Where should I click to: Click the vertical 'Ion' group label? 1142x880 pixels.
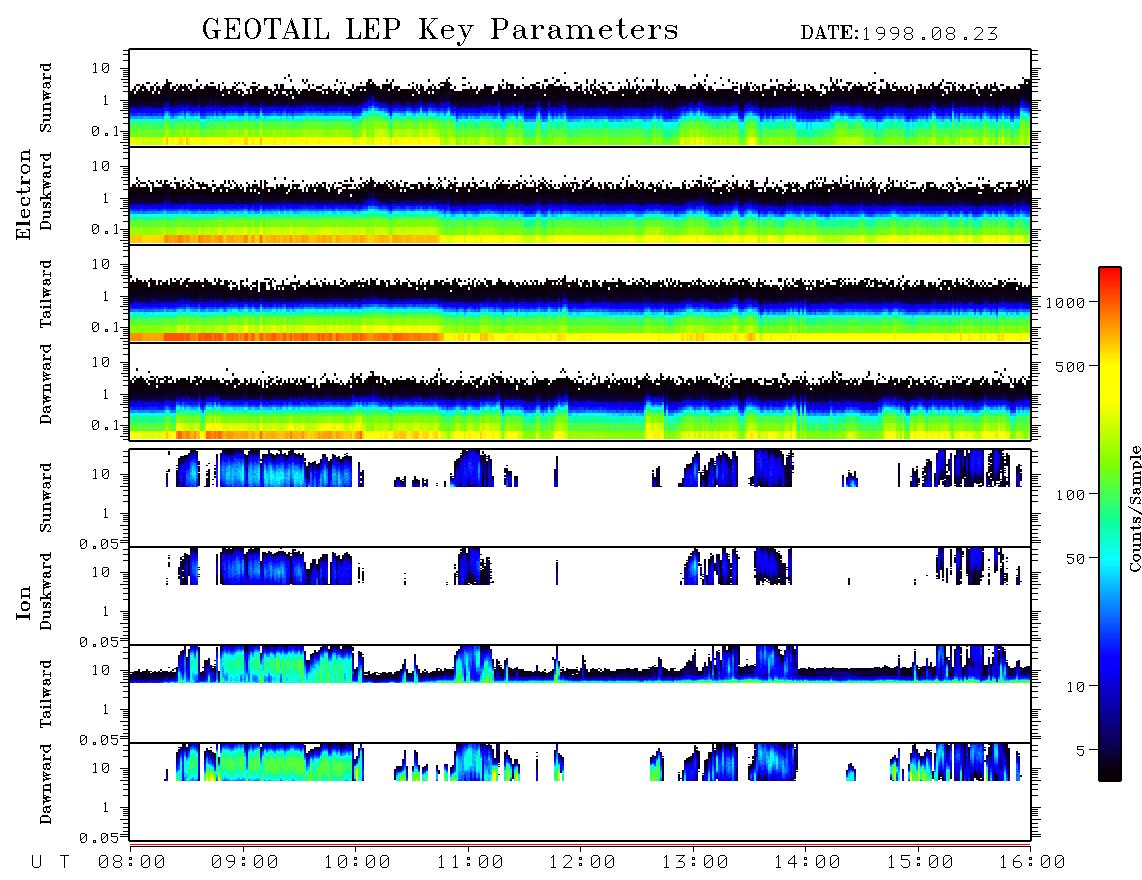(x=24, y=603)
